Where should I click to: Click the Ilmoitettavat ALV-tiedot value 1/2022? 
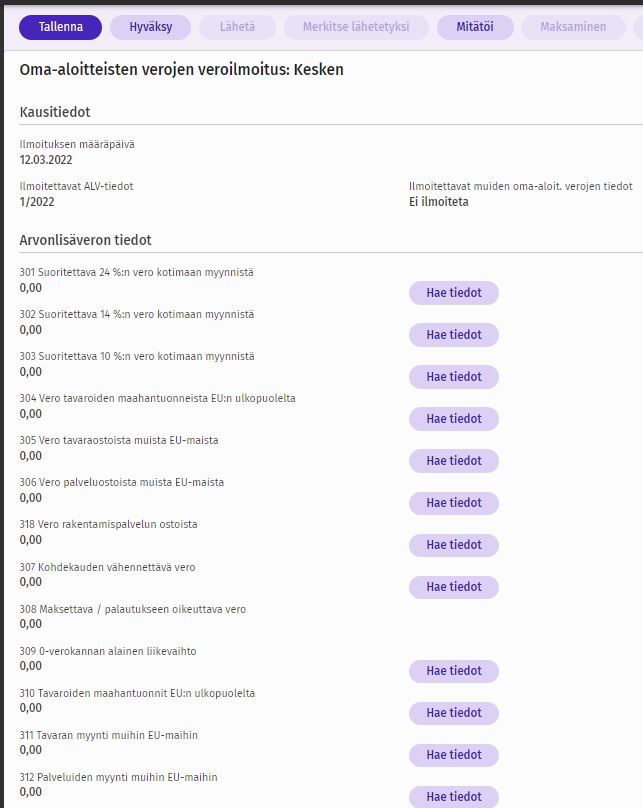[37, 201]
